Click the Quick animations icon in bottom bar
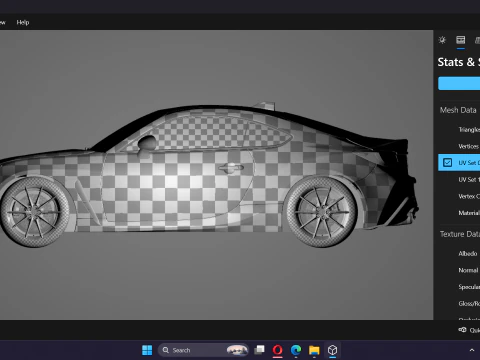The image size is (480, 360). click(462, 330)
